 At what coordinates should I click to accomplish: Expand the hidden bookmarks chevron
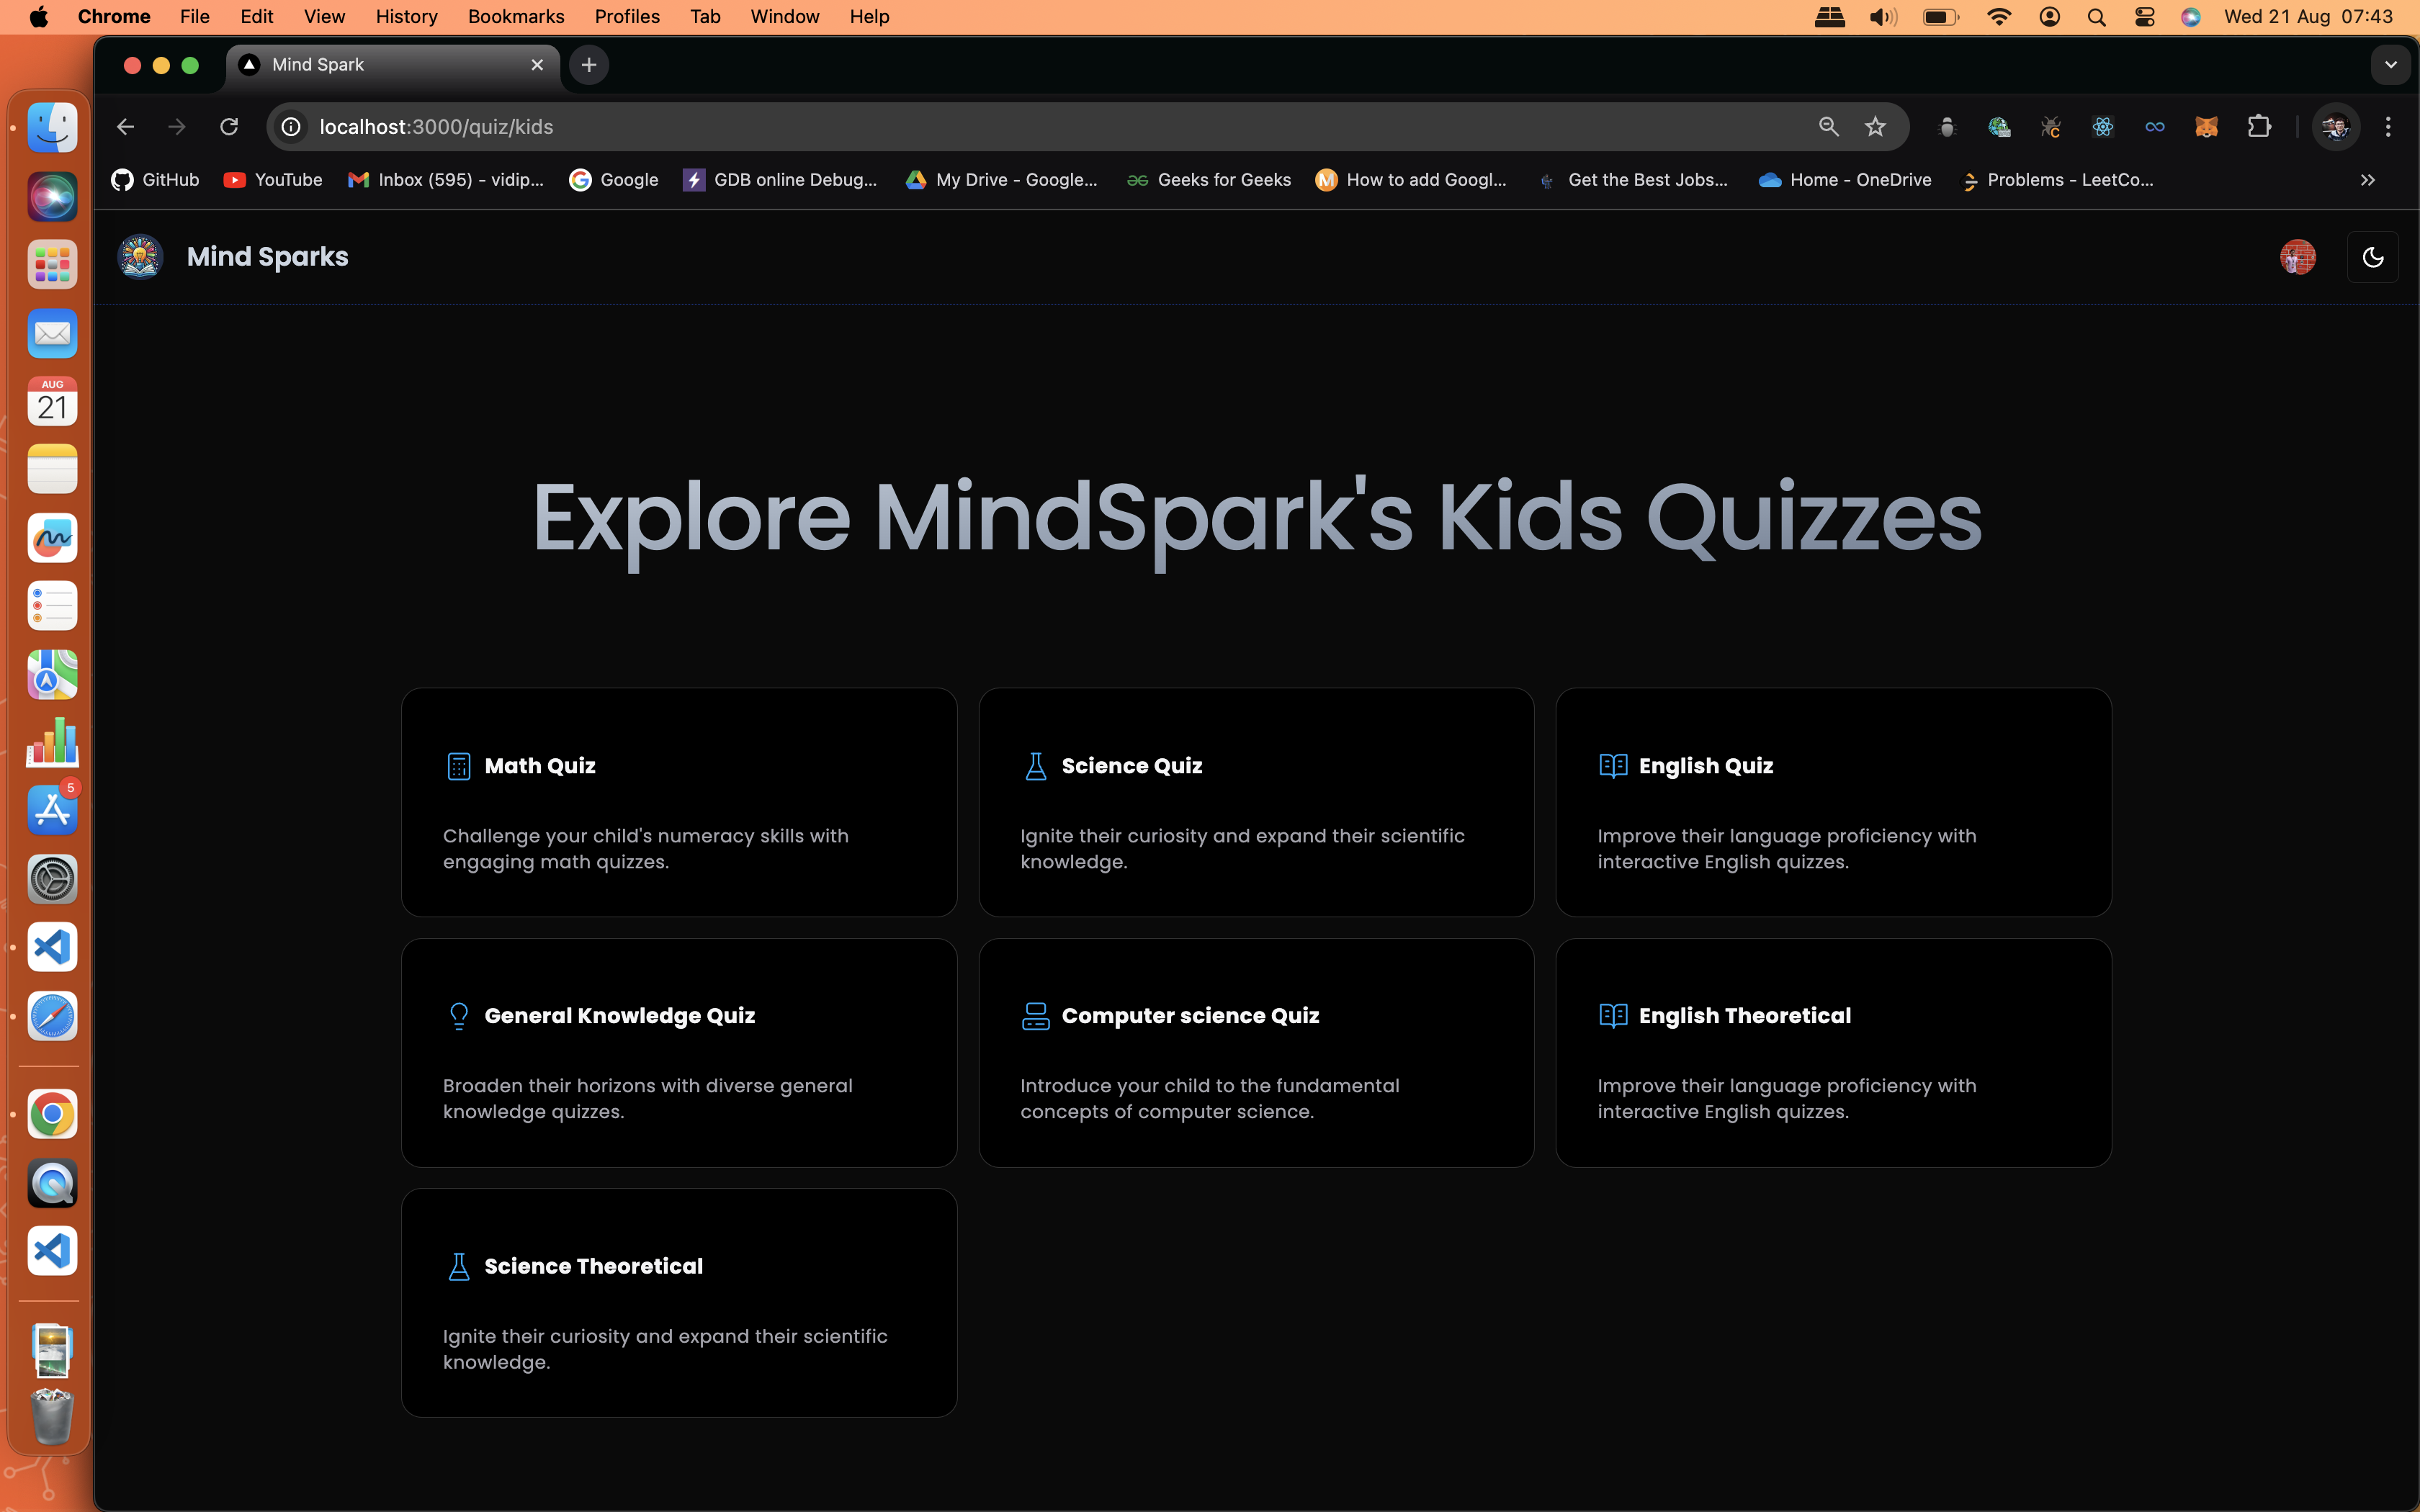coord(2367,180)
